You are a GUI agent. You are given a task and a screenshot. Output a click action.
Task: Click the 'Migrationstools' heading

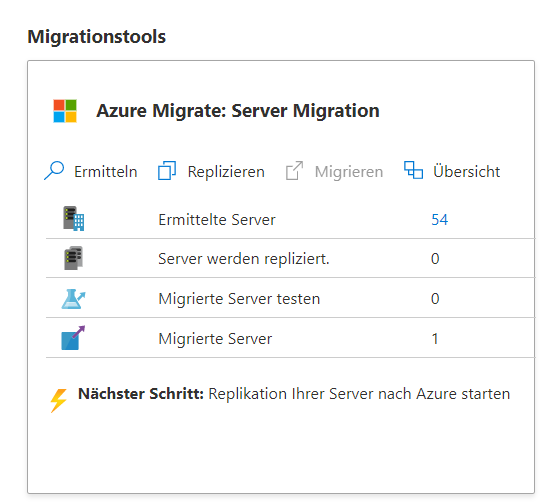pyautogui.click(x=97, y=37)
